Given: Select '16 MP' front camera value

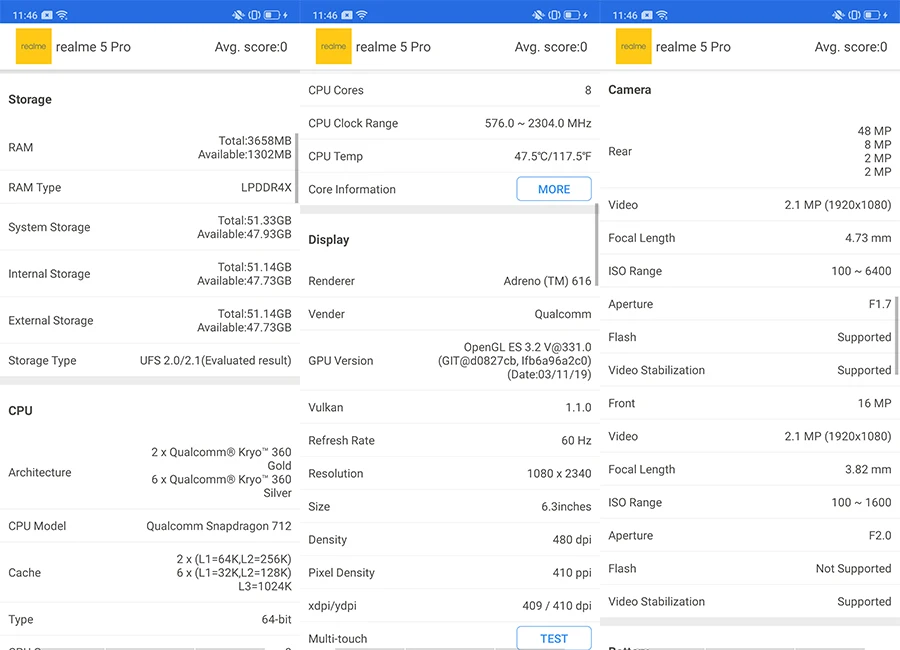Looking at the screenshot, I should (874, 403).
